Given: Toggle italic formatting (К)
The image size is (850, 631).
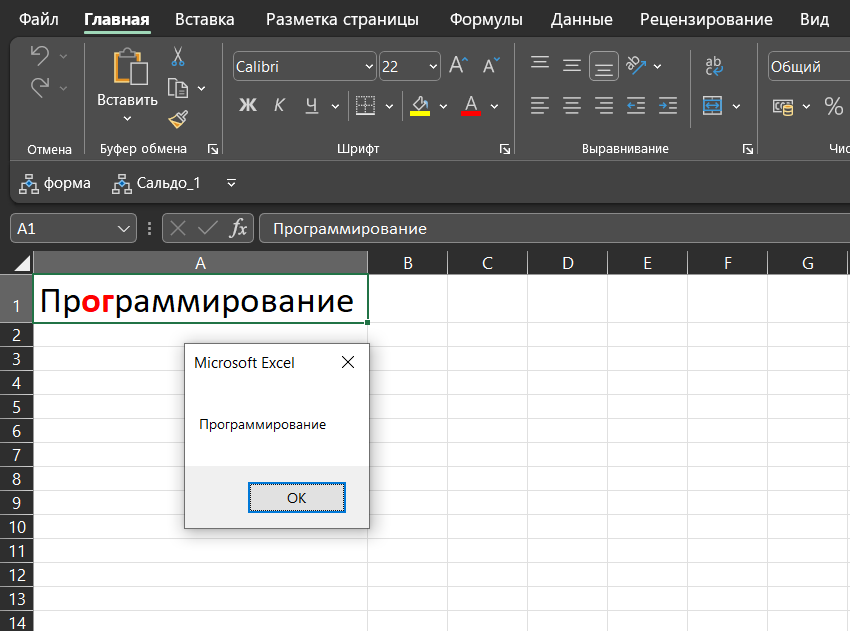Looking at the screenshot, I should click(x=279, y=105).
